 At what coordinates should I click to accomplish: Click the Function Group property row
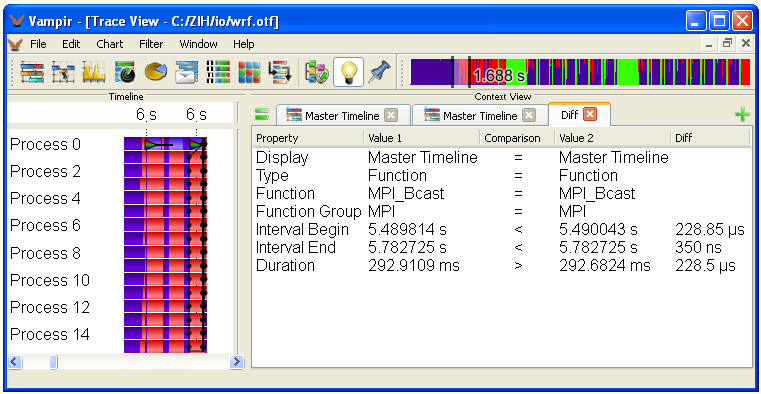[501, 212]
